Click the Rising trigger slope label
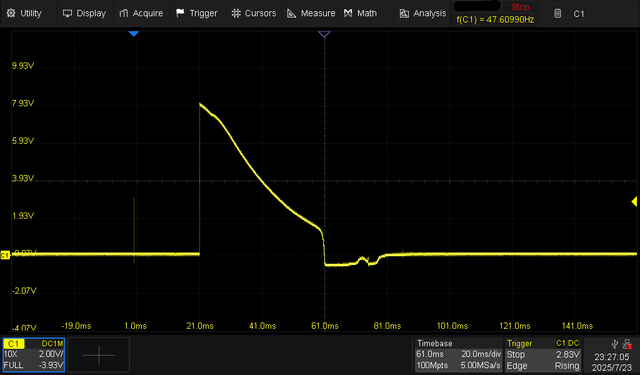 567,366
